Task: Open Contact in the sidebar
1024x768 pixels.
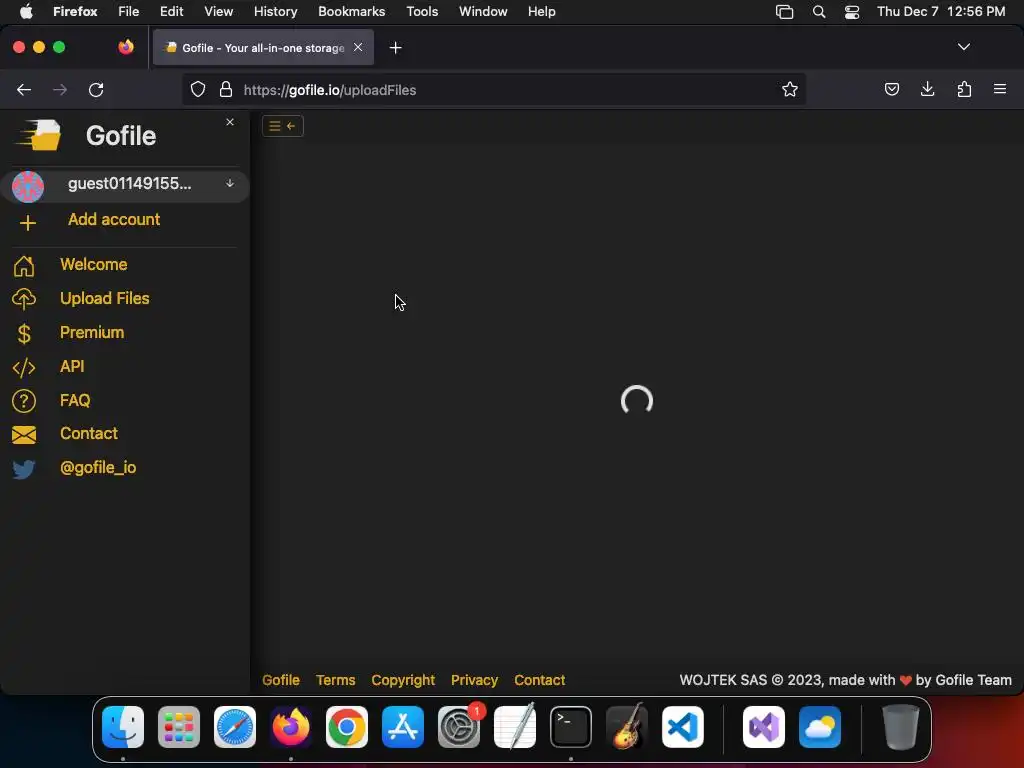Action: tap(89, 434)
